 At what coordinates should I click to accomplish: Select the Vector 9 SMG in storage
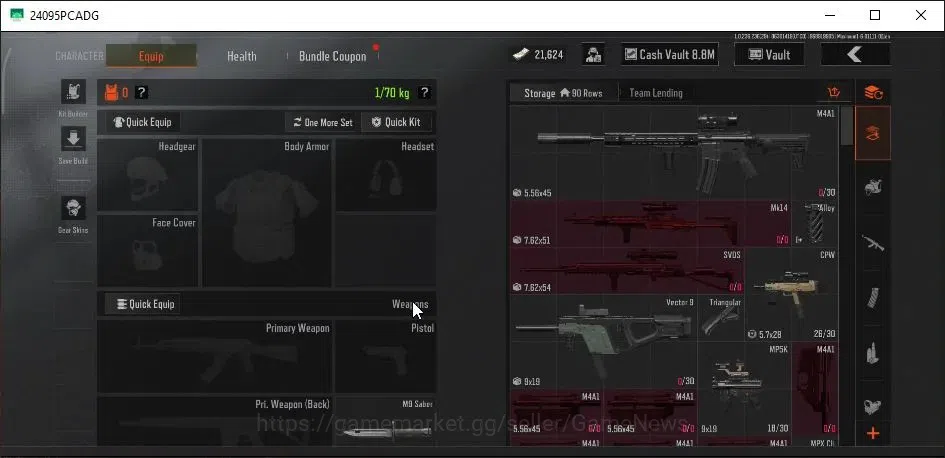click(x=604, y=341)
